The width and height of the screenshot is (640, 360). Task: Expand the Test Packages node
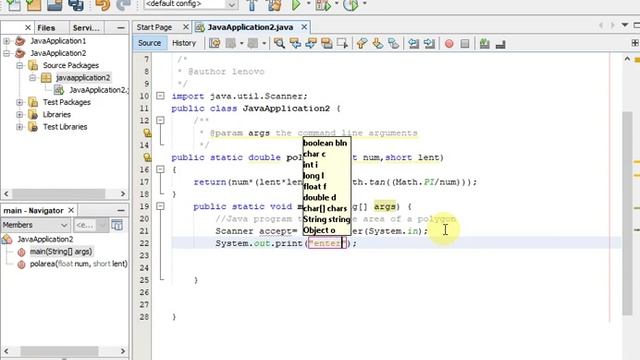20,102
